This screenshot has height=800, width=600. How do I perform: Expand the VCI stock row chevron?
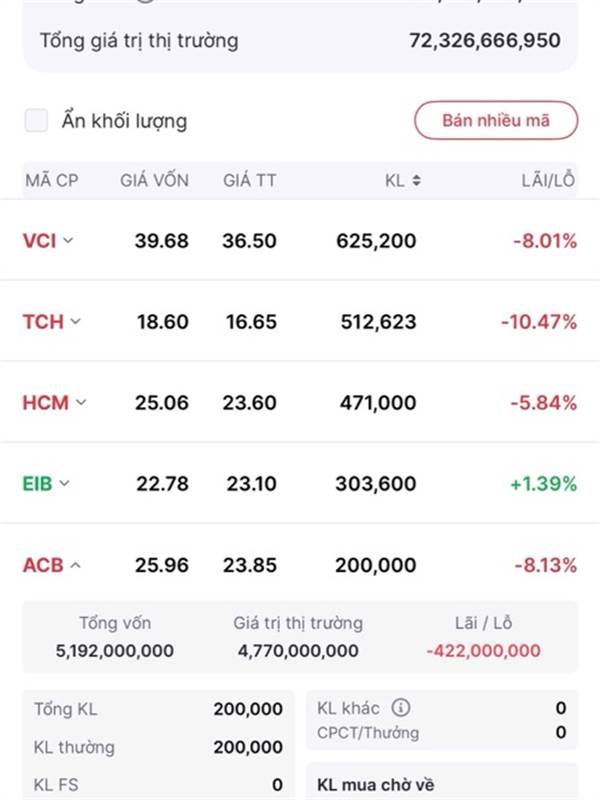68,240
